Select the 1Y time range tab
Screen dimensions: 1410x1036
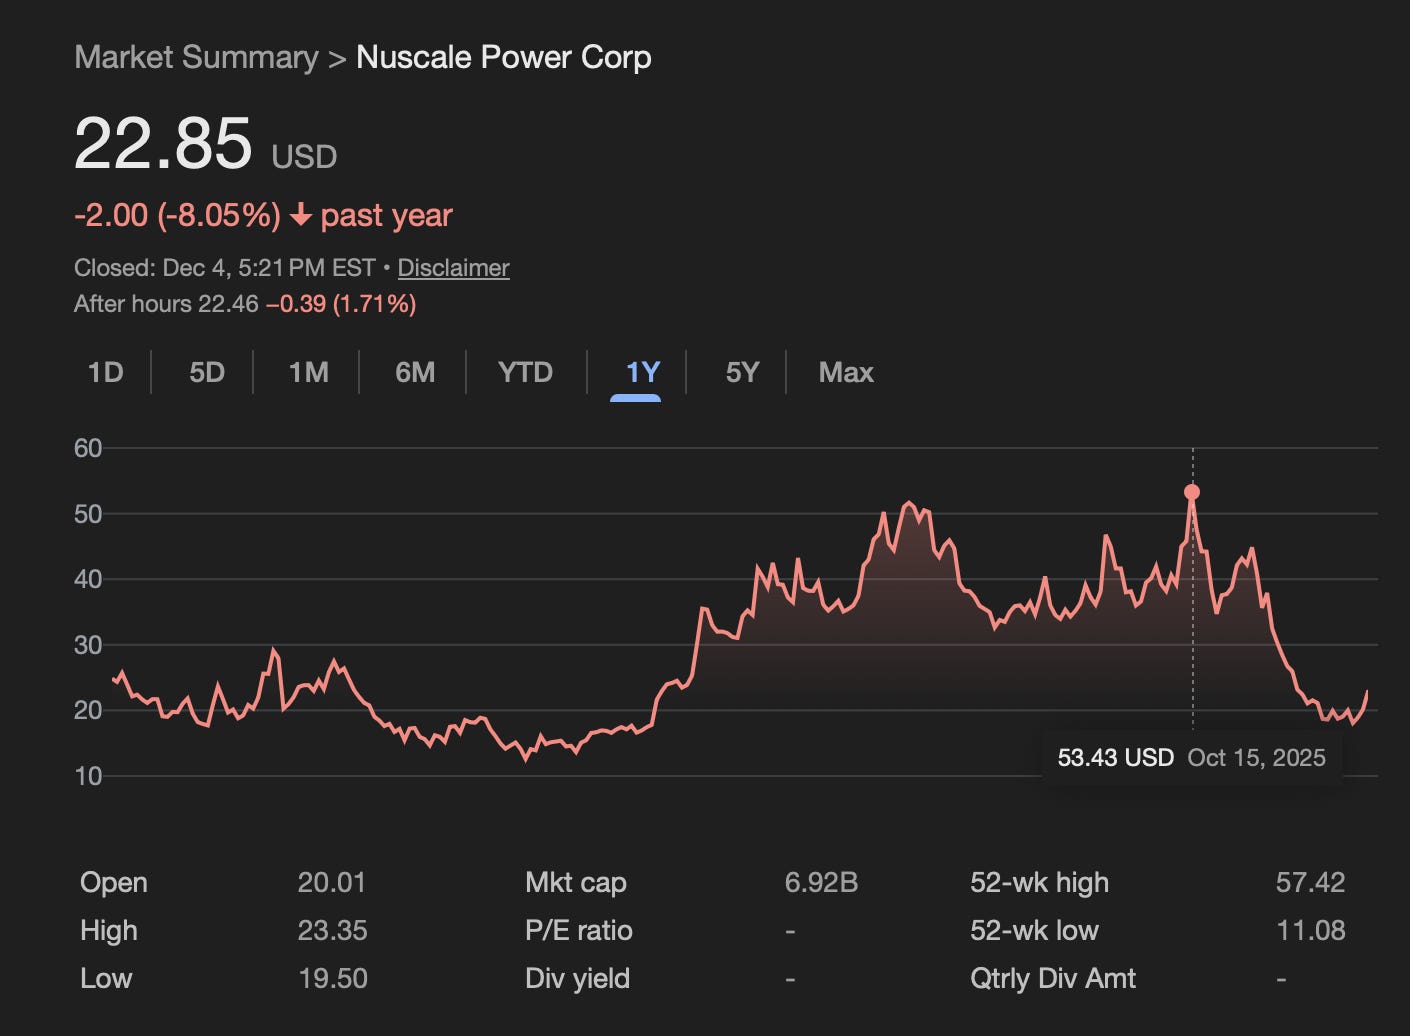(x=642, y=372)
